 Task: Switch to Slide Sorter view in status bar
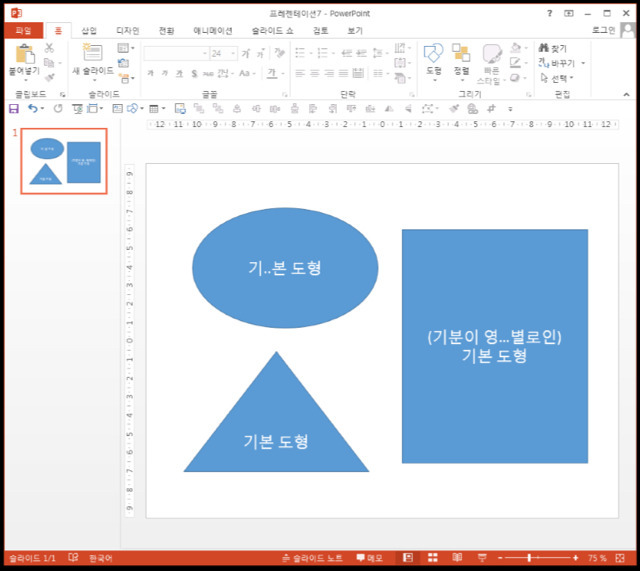(432, 557)
